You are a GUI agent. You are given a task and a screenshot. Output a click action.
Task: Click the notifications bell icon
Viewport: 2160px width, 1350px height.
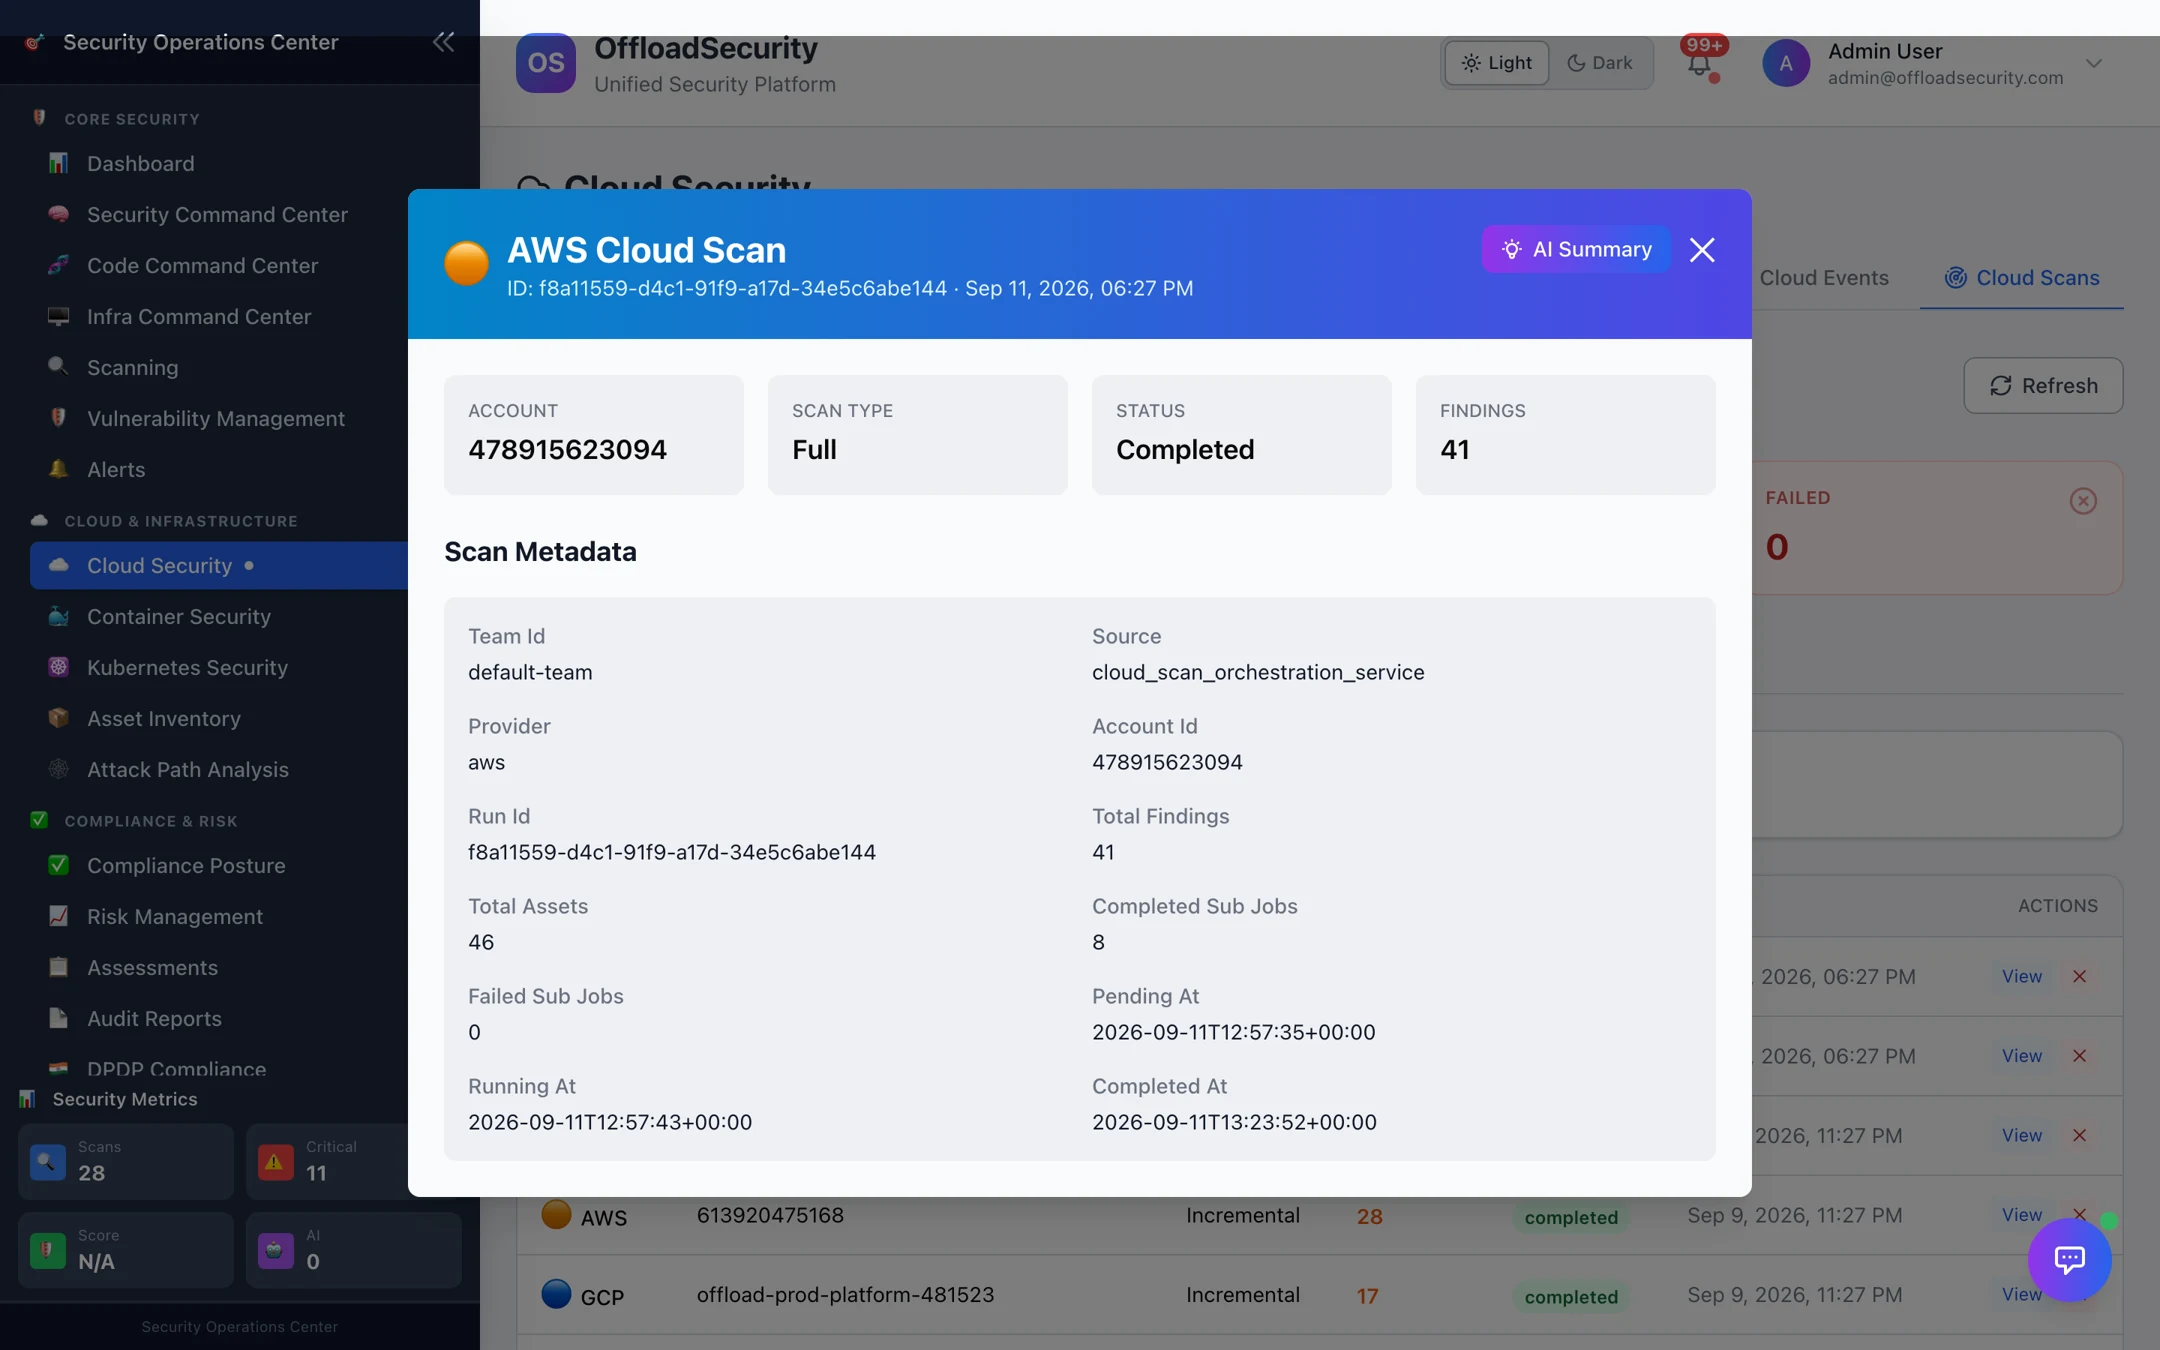(x=1699, y=64)
